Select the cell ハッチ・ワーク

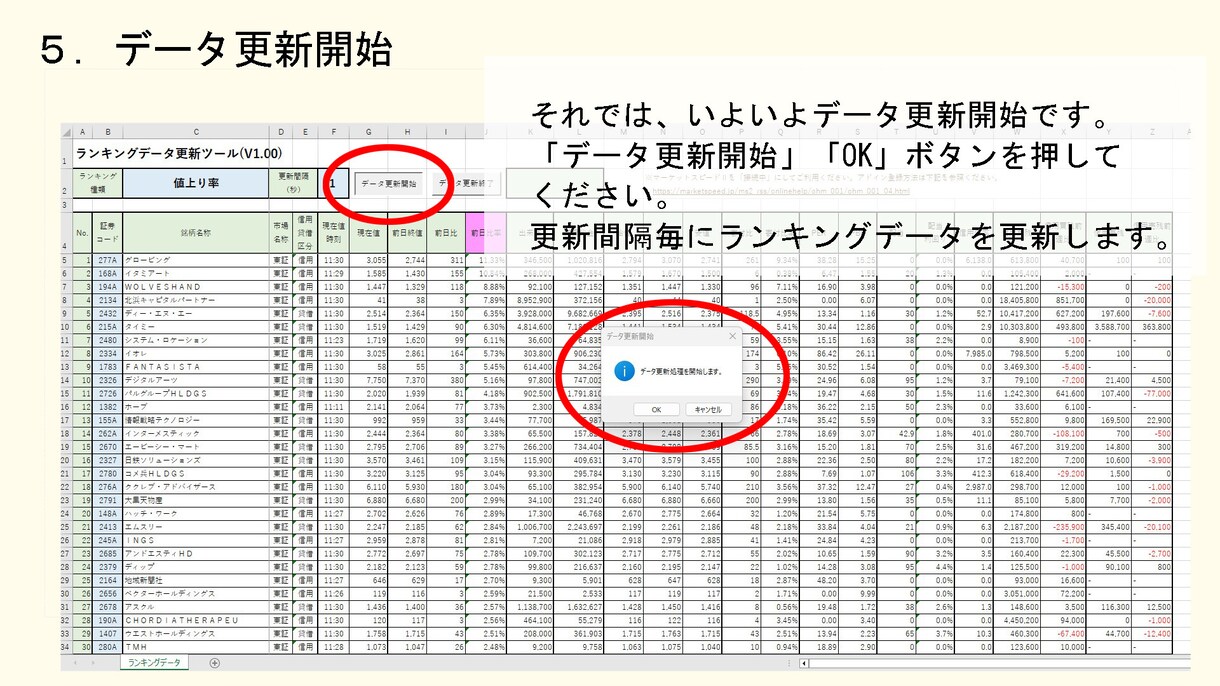[x=196, y=512]
